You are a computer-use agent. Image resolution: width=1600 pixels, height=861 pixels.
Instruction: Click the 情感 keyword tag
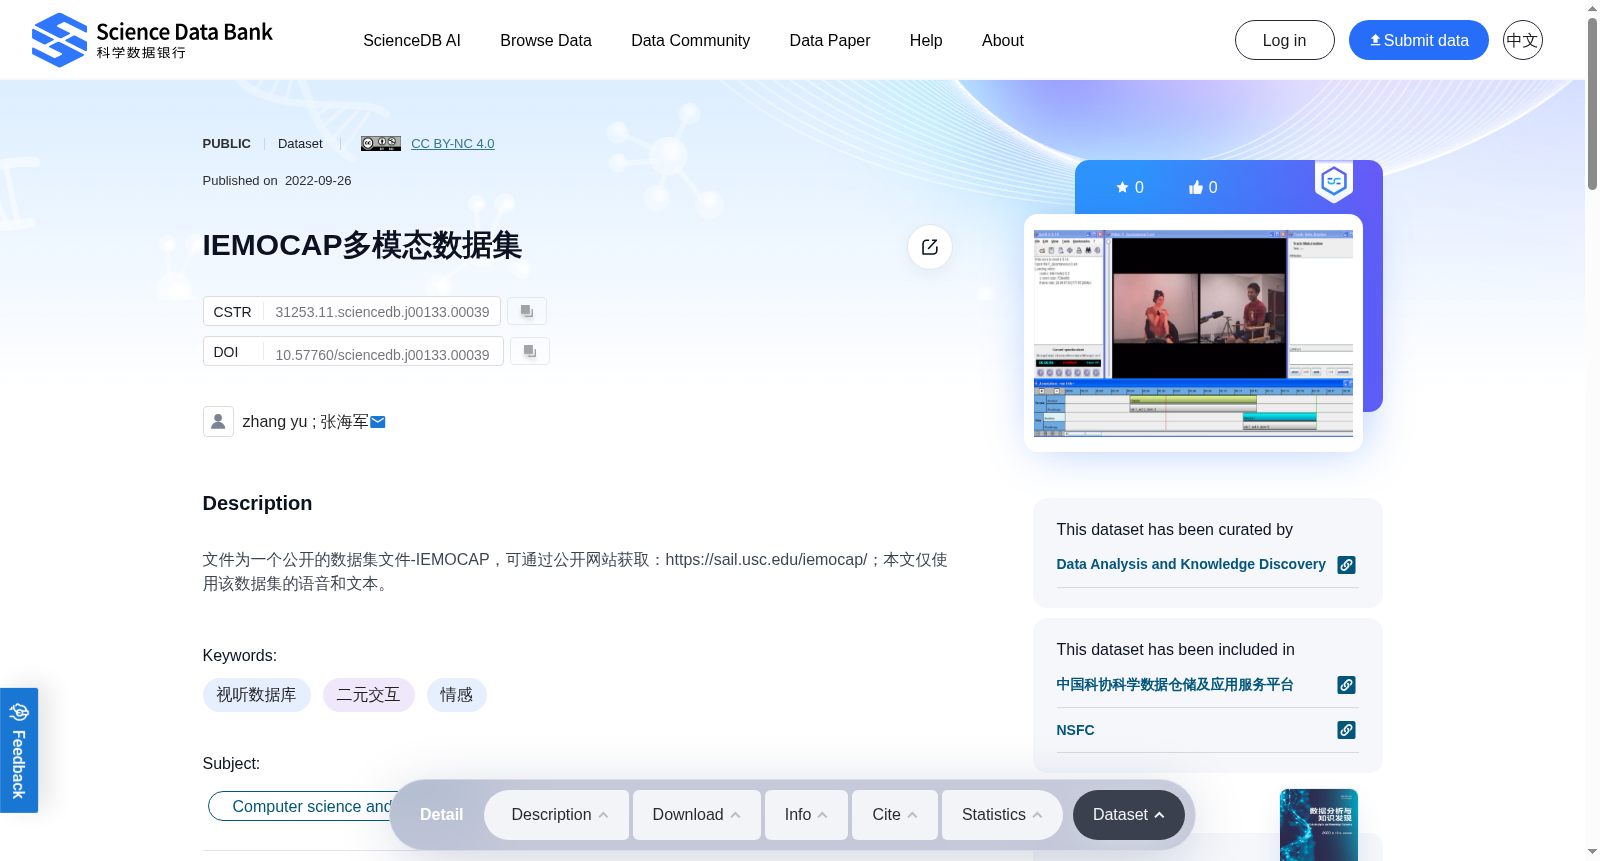click(x=457, y=695)
